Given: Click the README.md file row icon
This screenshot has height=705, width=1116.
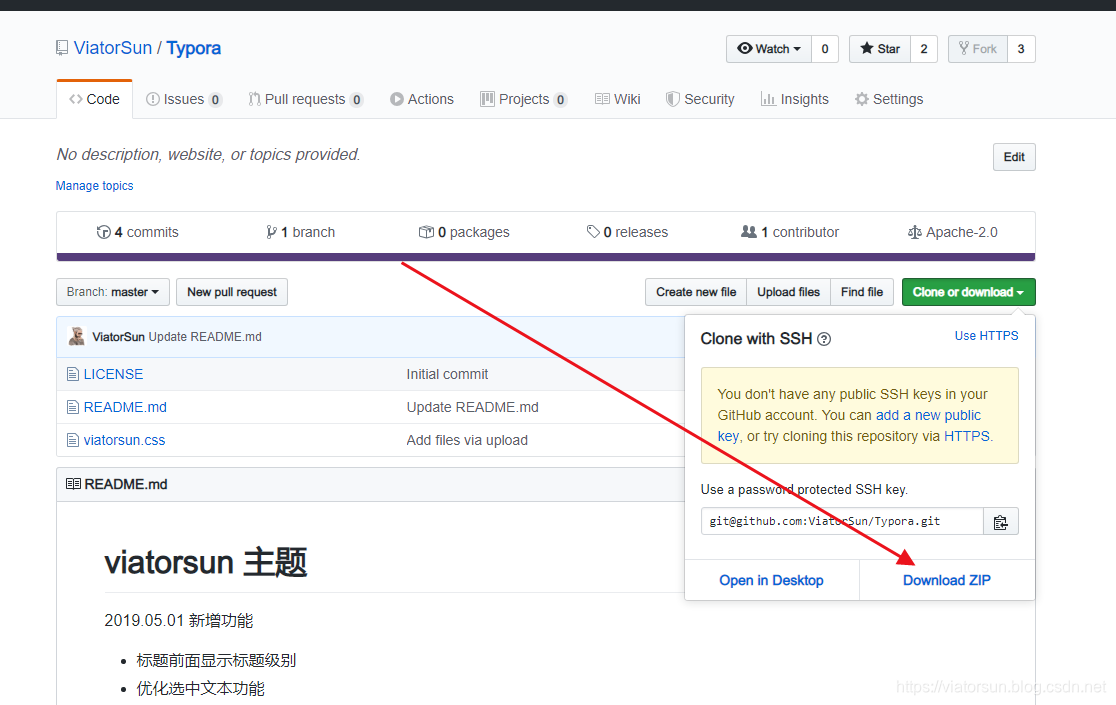Looking at the screenshot, I should tap(73, 407).
